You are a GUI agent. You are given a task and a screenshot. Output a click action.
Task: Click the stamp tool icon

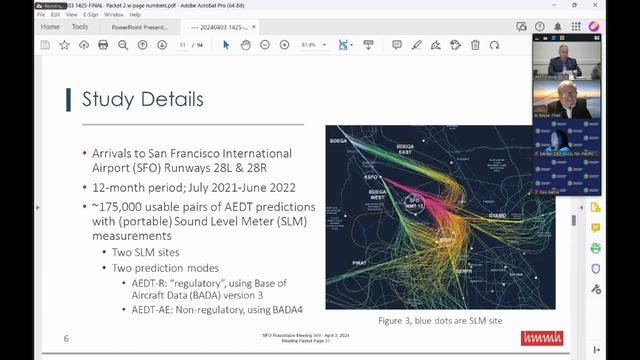[456, 45]
